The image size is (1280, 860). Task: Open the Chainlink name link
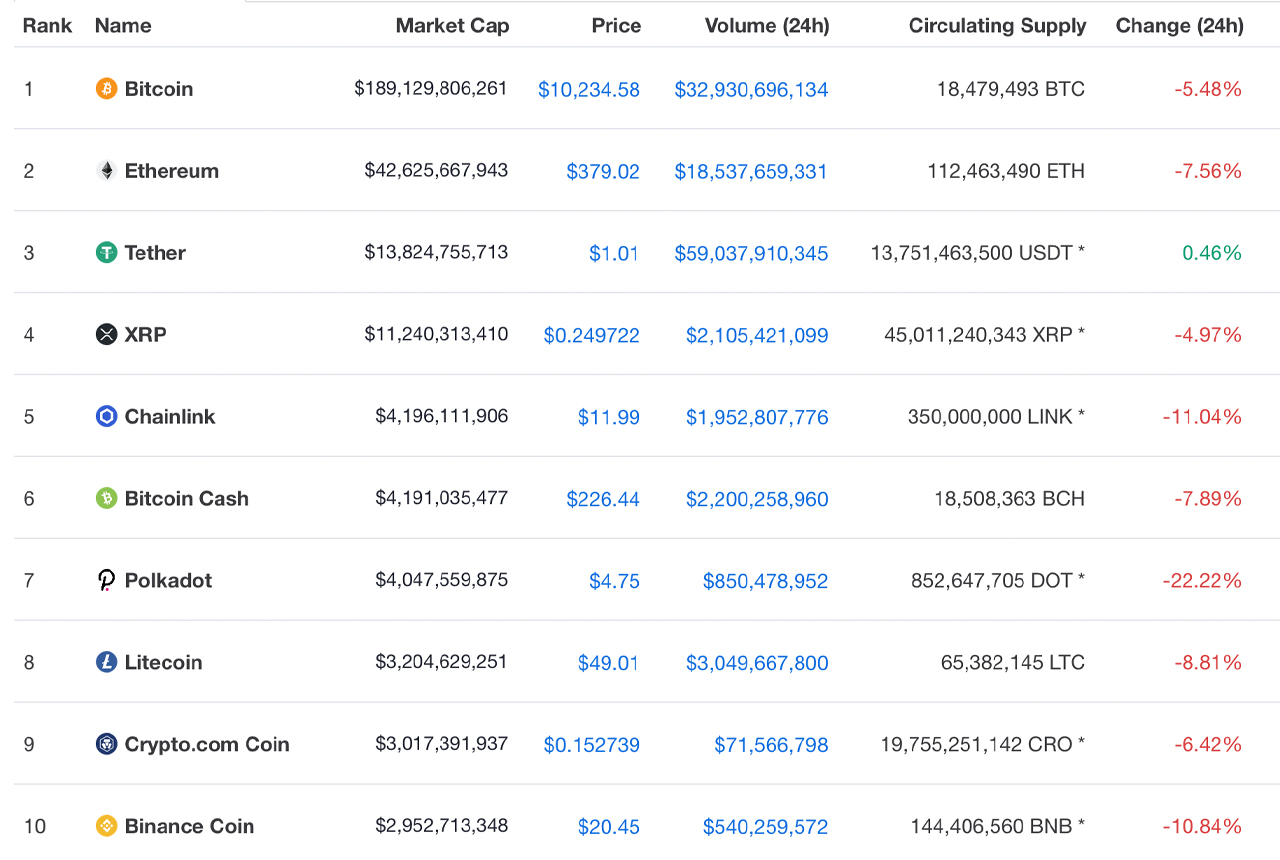[170, 417]
